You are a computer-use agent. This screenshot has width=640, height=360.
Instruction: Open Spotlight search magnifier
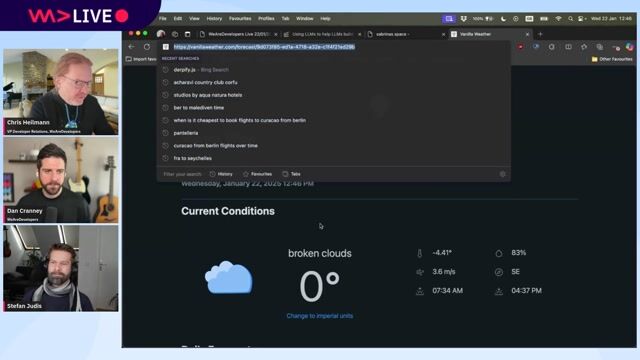(570, 19)
